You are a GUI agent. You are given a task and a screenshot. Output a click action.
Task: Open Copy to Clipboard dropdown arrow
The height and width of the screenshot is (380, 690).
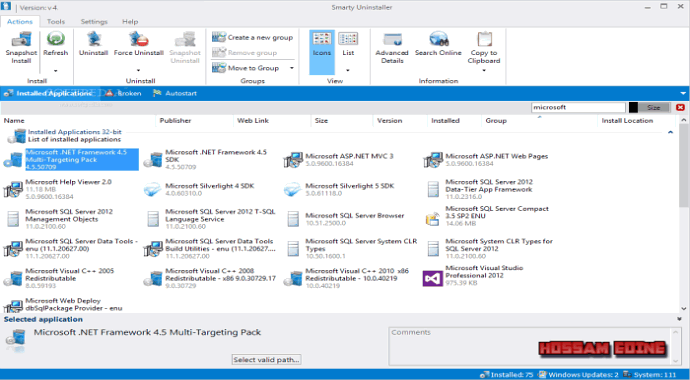click(x=484, y=70)
